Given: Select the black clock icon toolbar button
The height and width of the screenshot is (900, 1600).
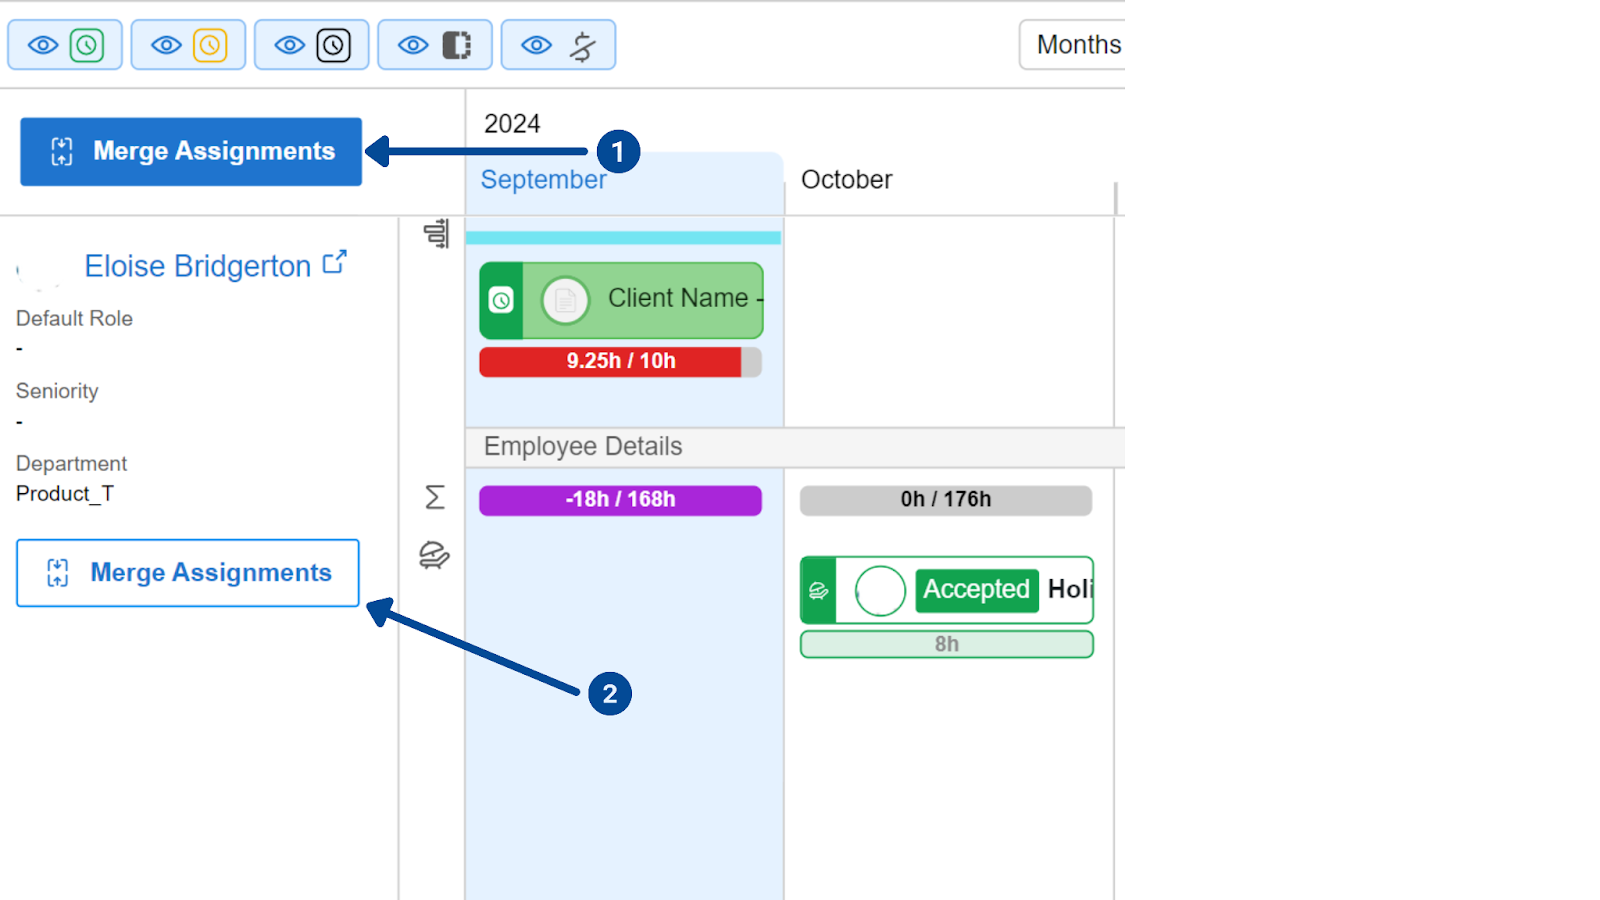Looking at the screenshot, I should 332,44.
